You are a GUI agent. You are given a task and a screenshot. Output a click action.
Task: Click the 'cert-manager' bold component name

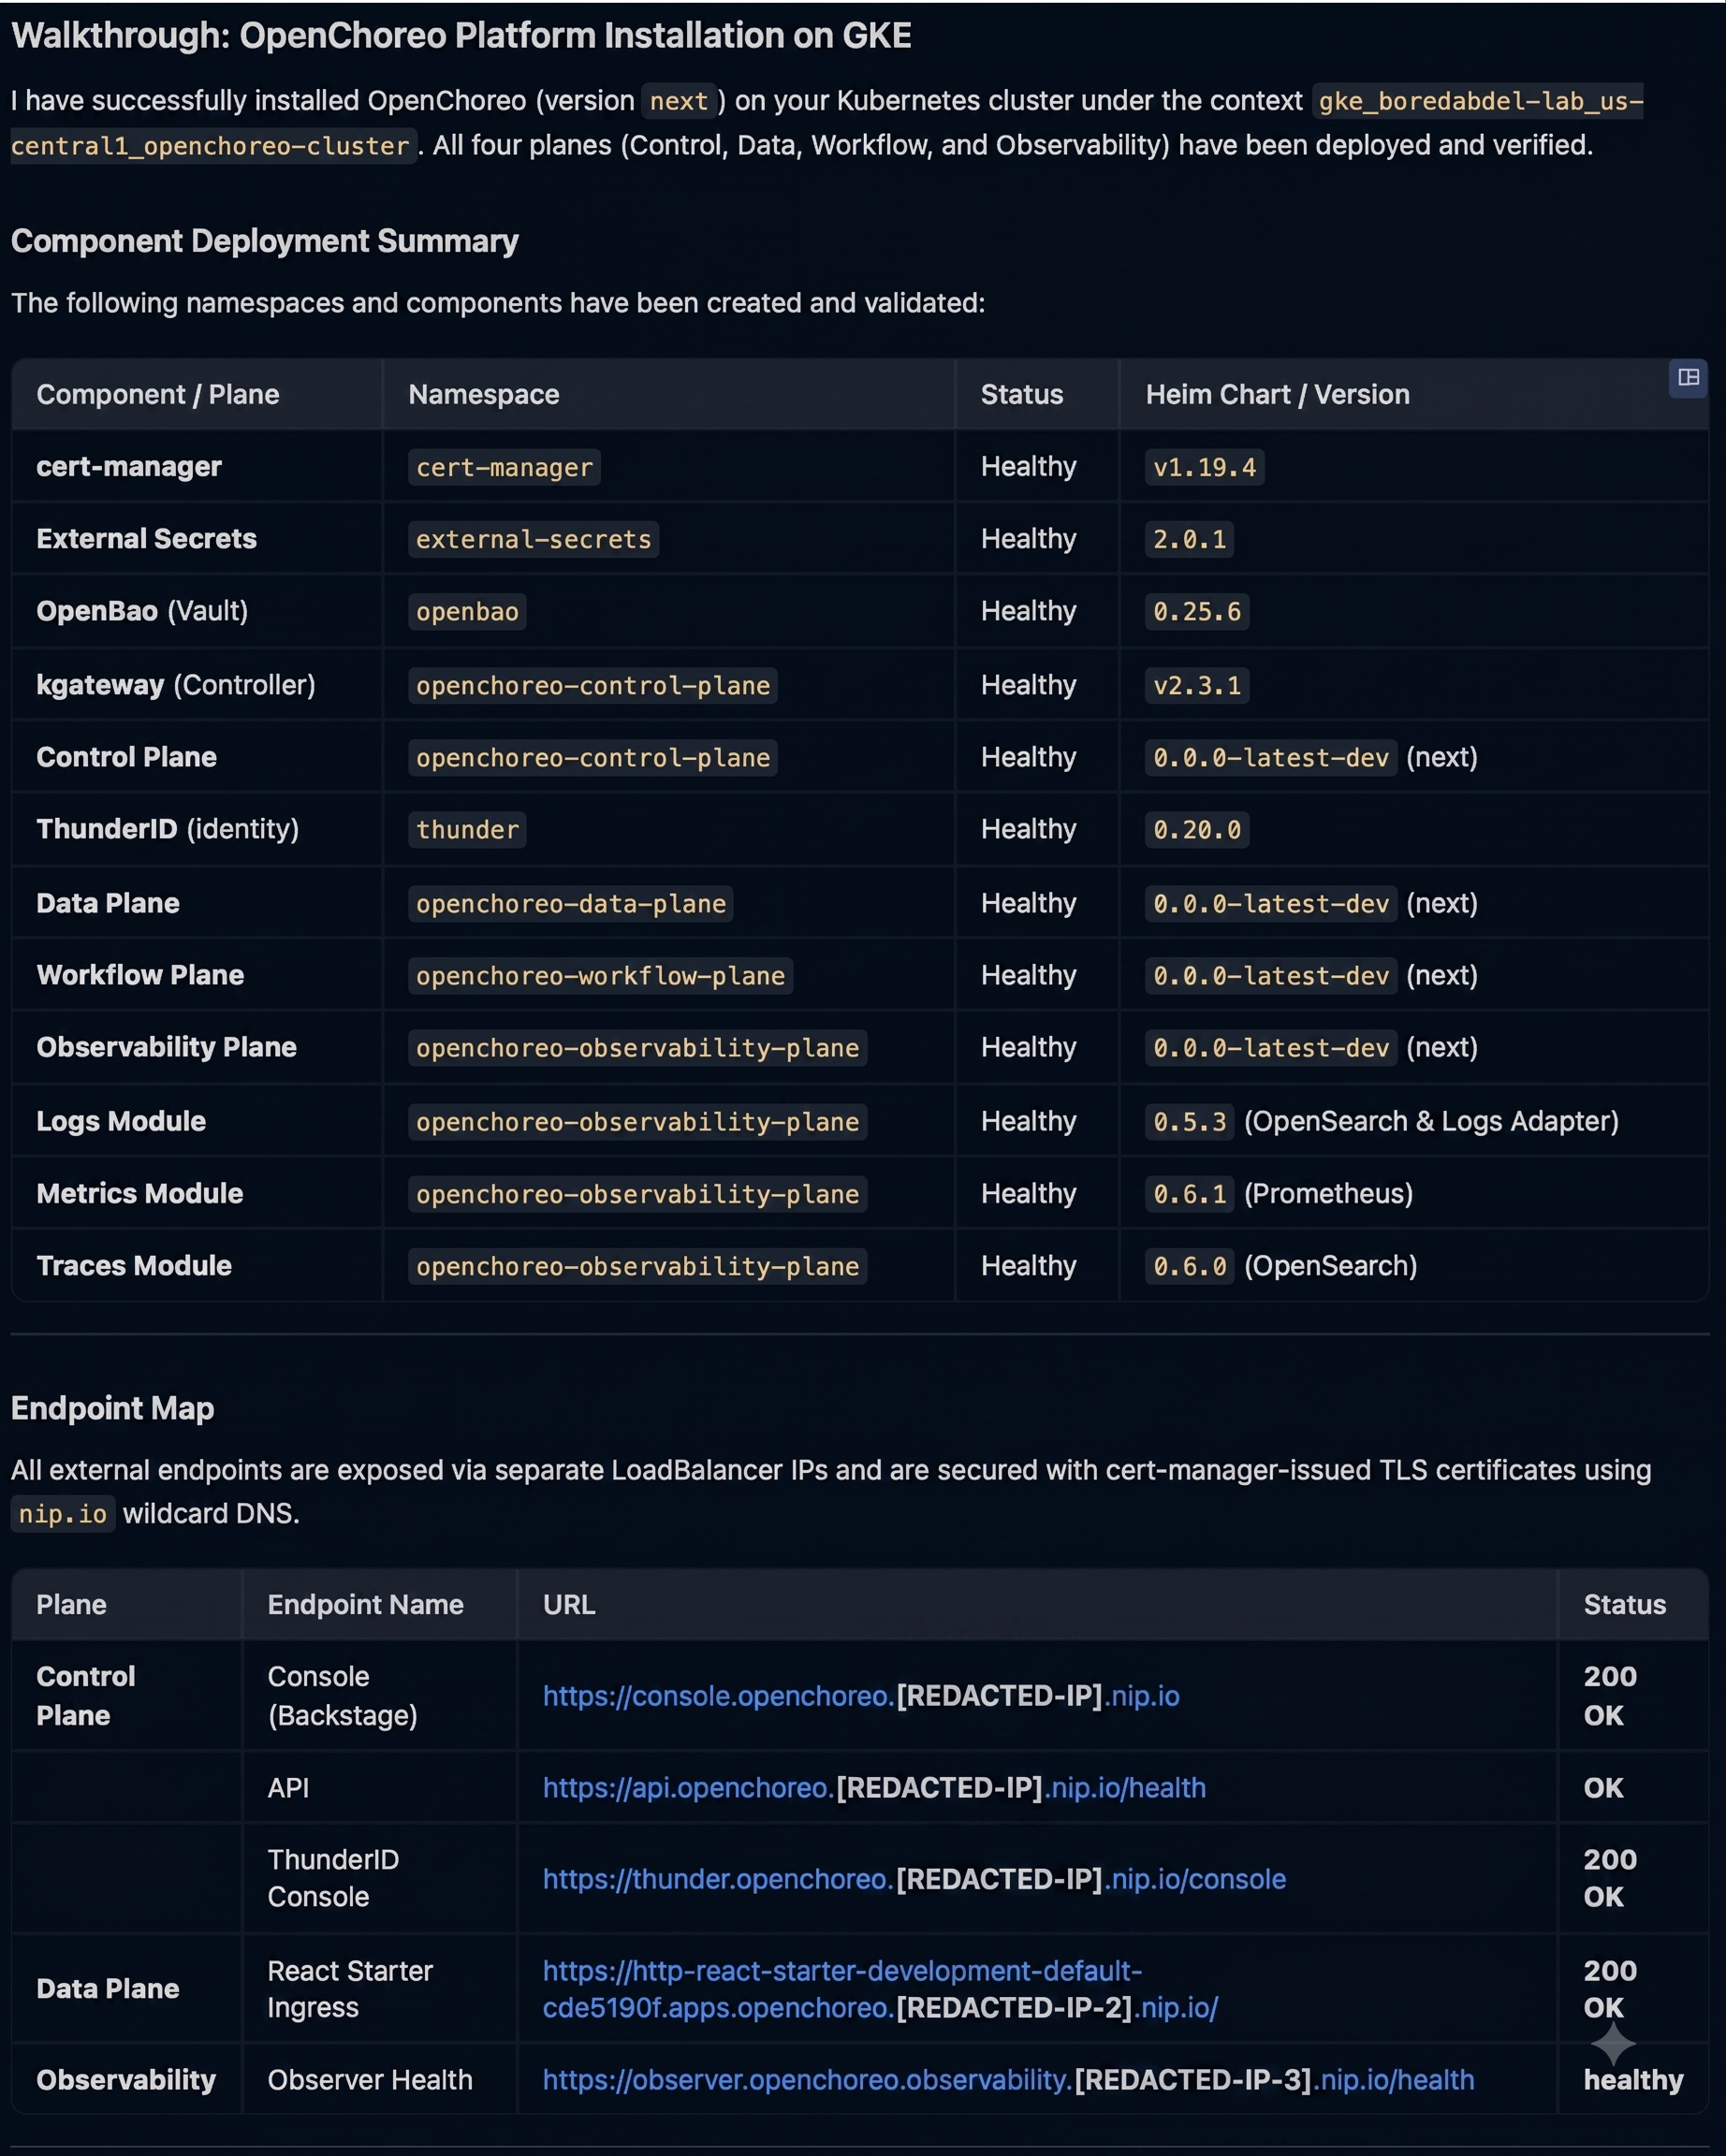tap(129, 467)
